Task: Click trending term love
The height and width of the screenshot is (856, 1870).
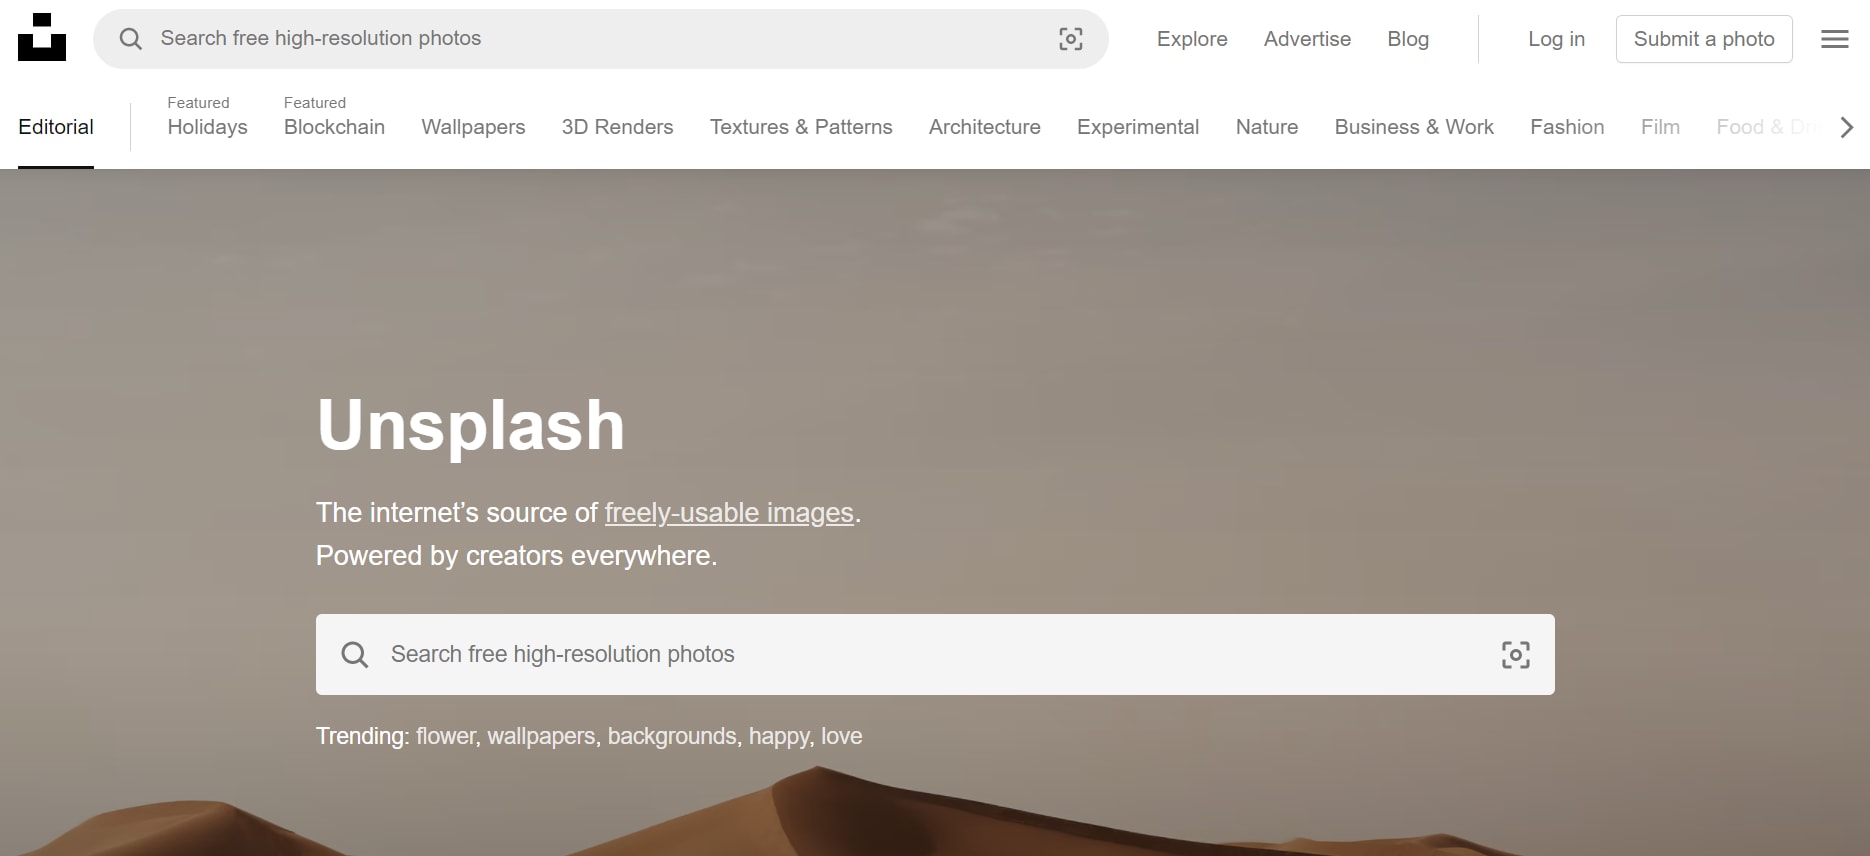Action: pos(842,736)
